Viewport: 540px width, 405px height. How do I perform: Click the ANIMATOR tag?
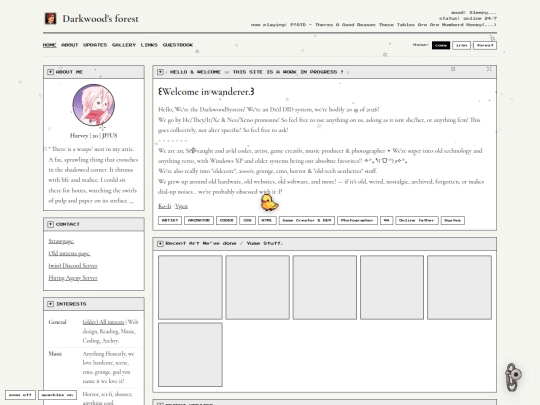pos(199,220)
